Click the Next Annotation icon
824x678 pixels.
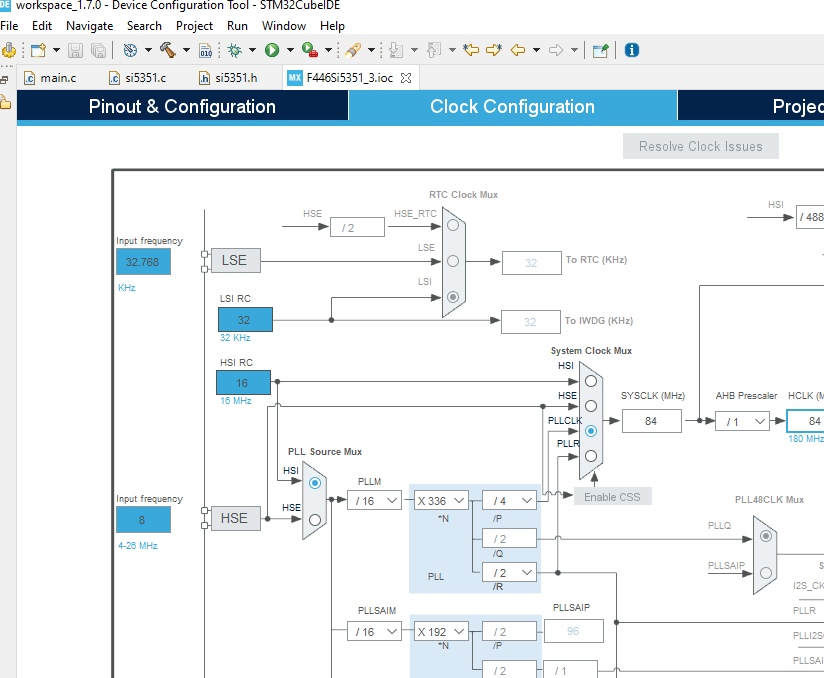[396, 50]
